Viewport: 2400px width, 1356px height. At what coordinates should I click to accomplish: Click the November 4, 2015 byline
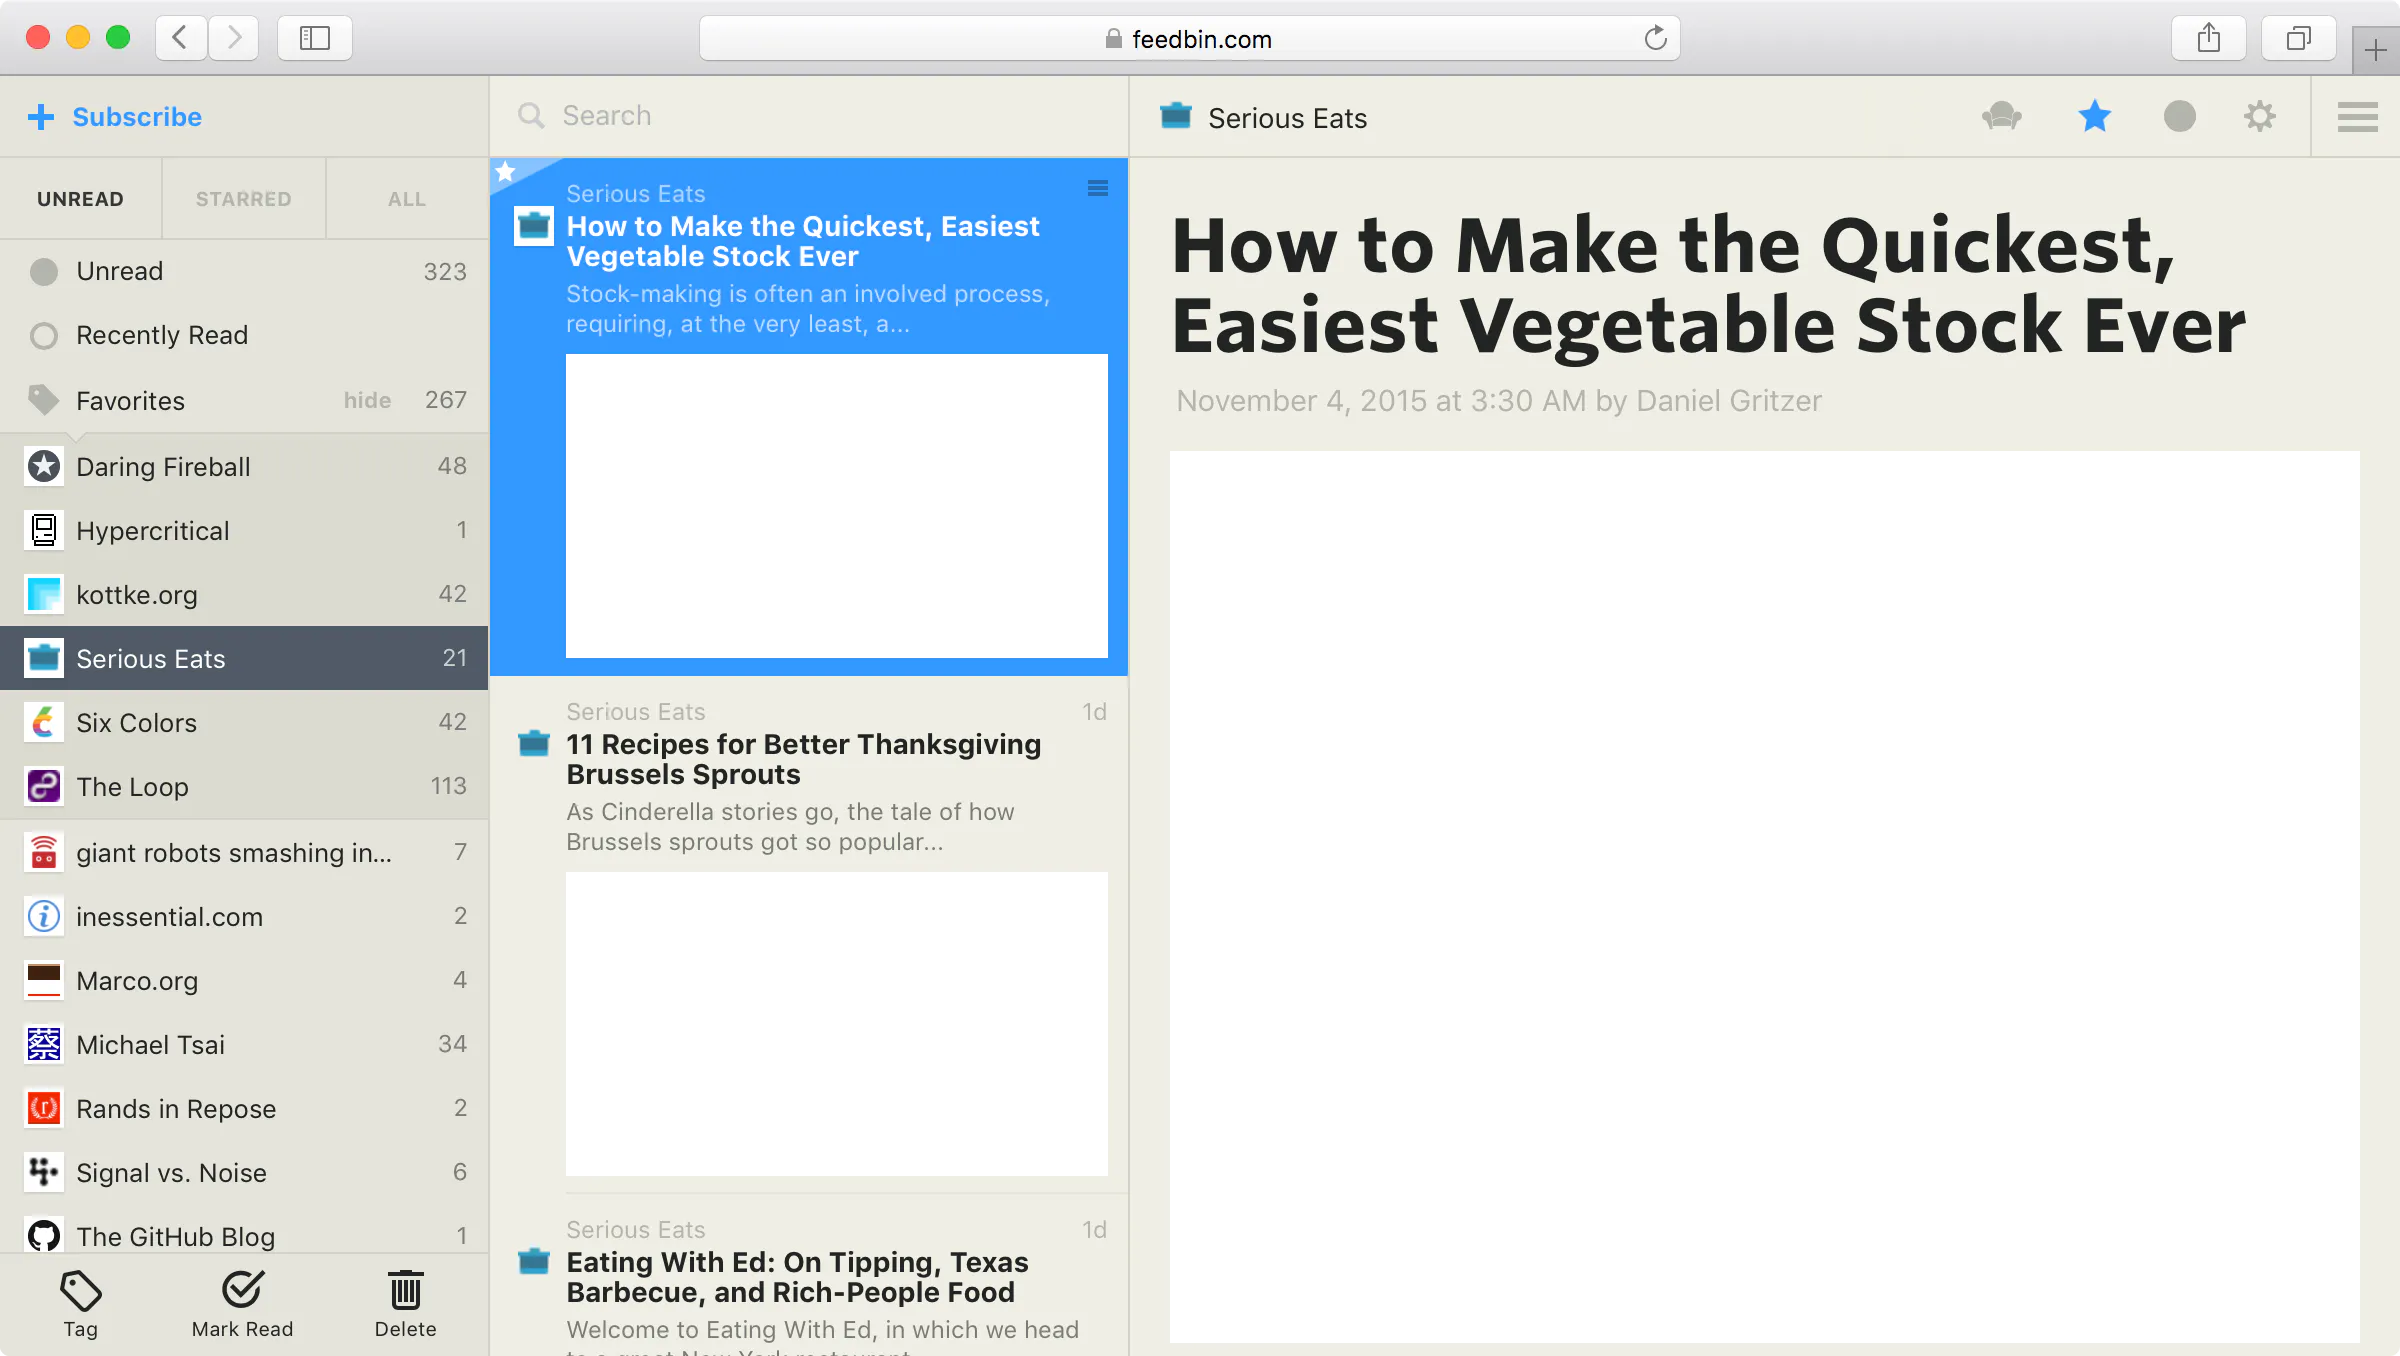click(1499, 401)
